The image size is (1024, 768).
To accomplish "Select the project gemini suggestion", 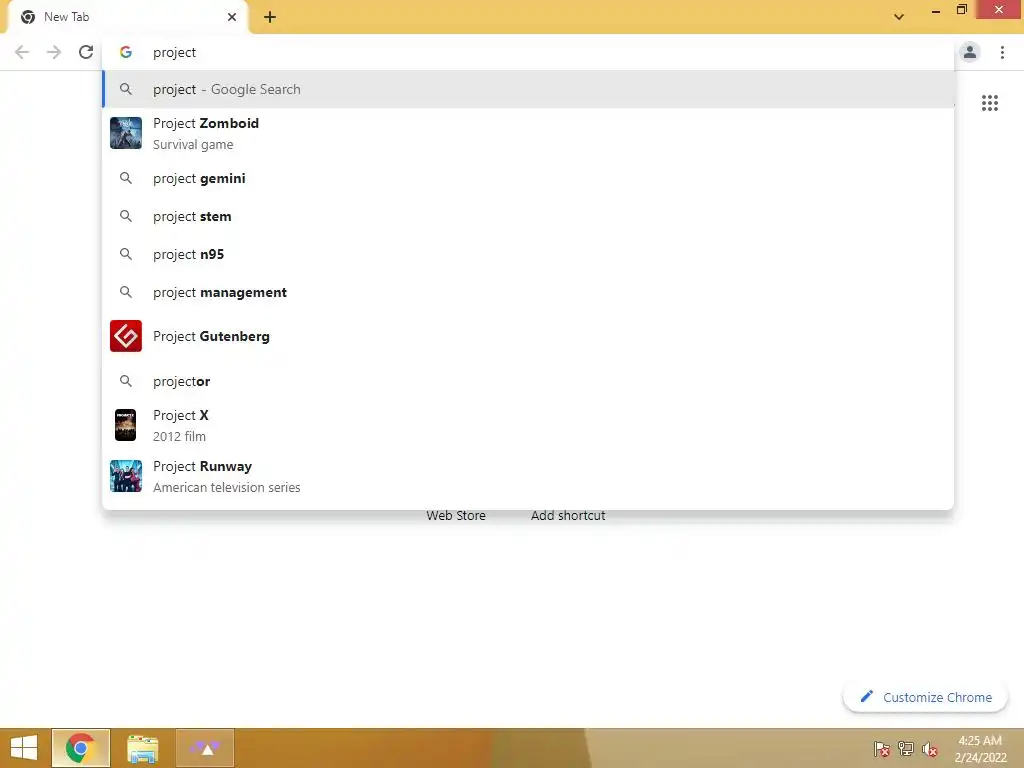I will [528, 178].
